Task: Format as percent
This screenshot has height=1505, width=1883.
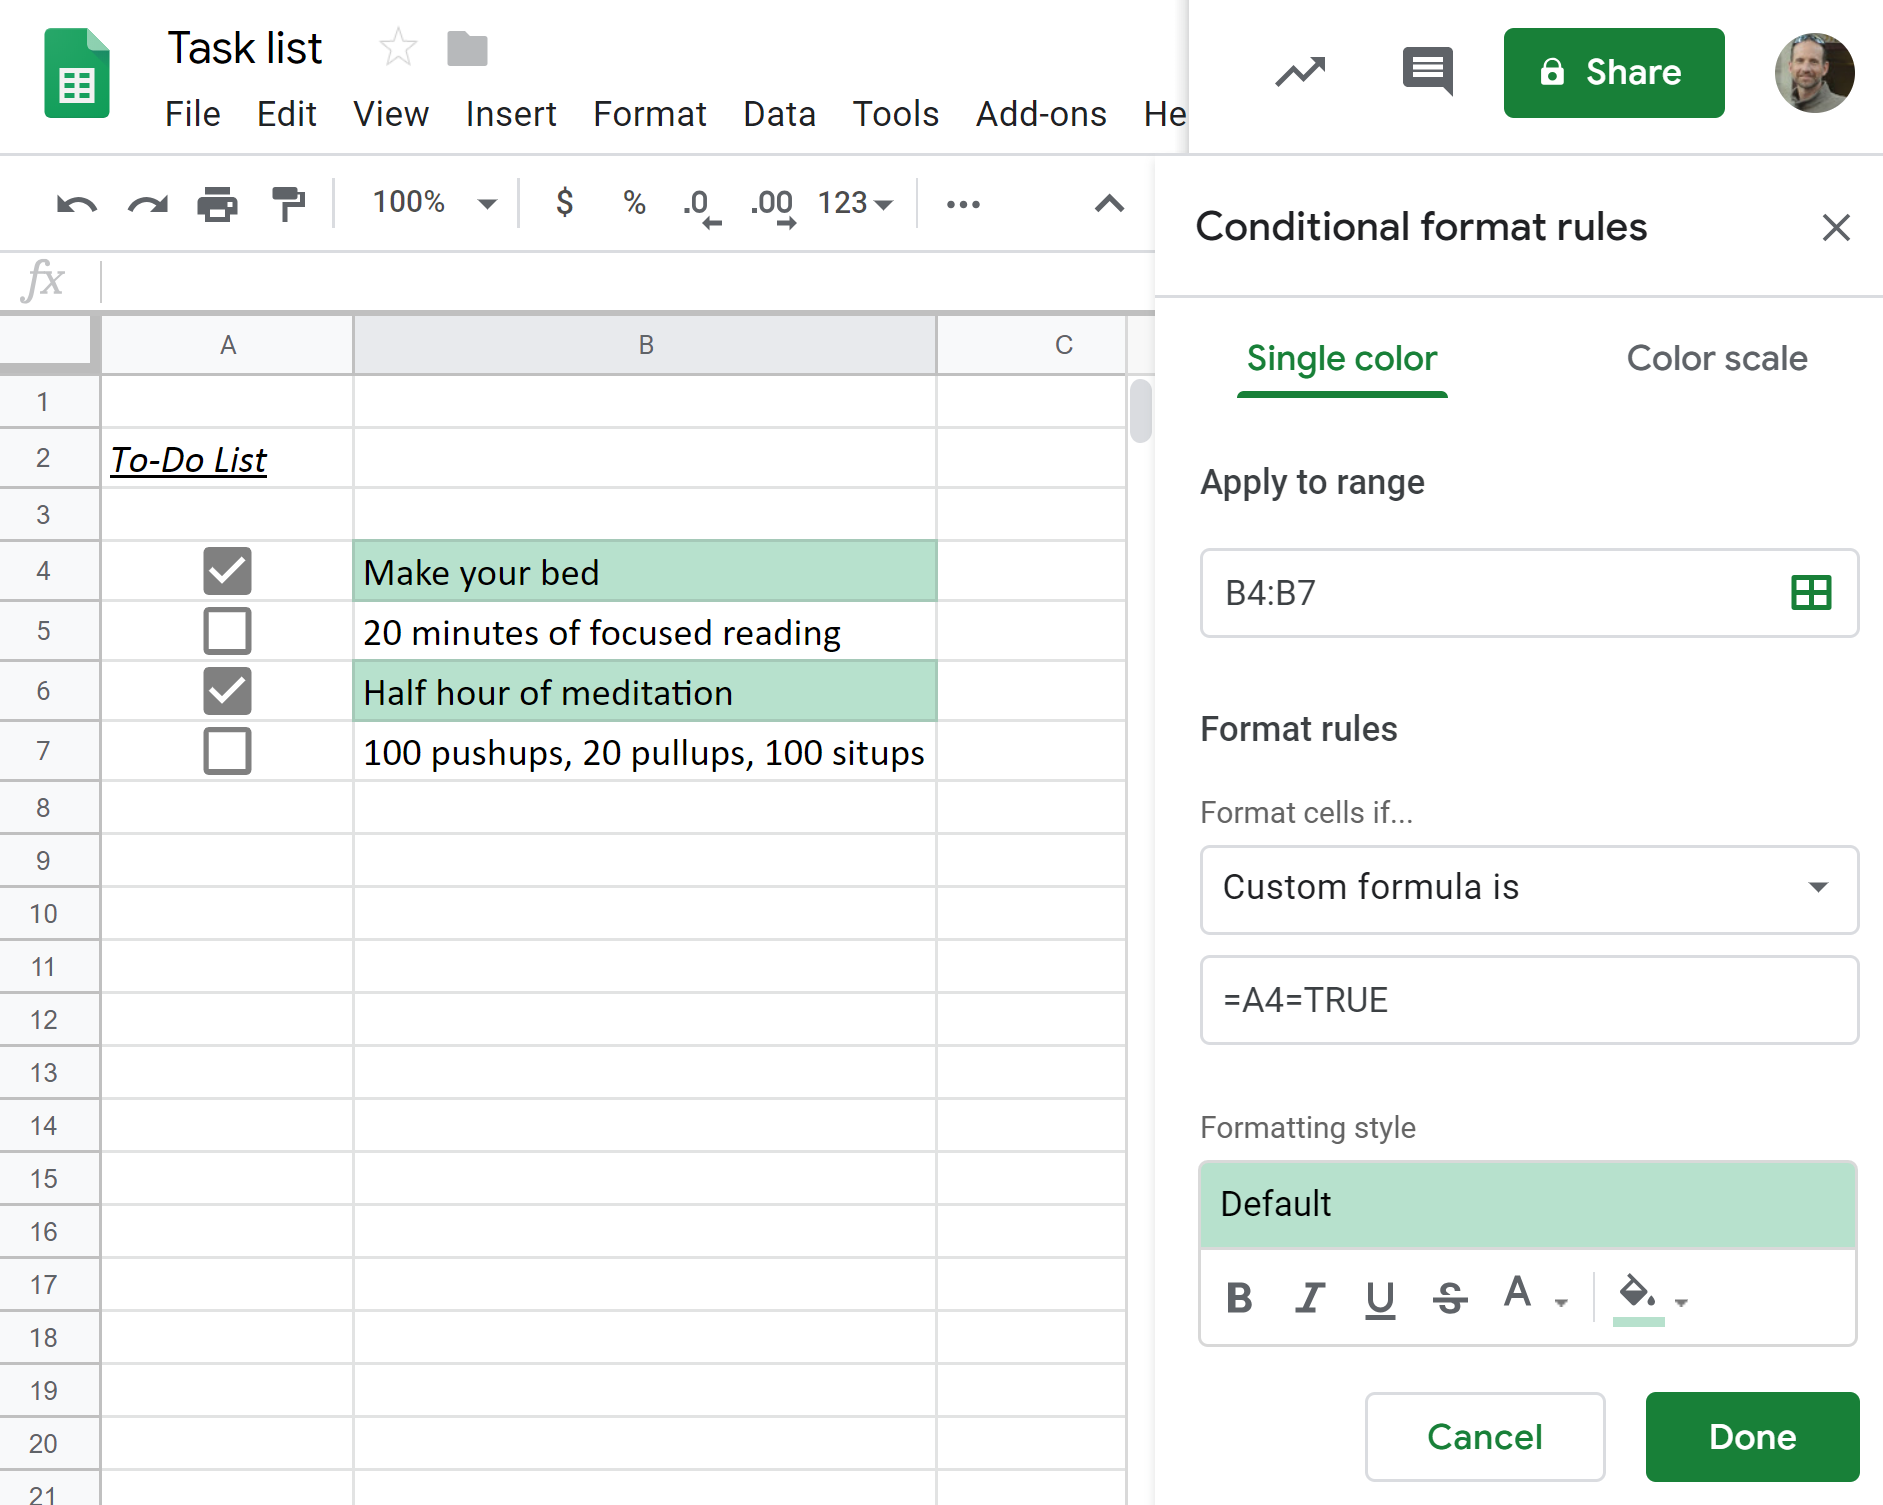Action: click(634, 203)
